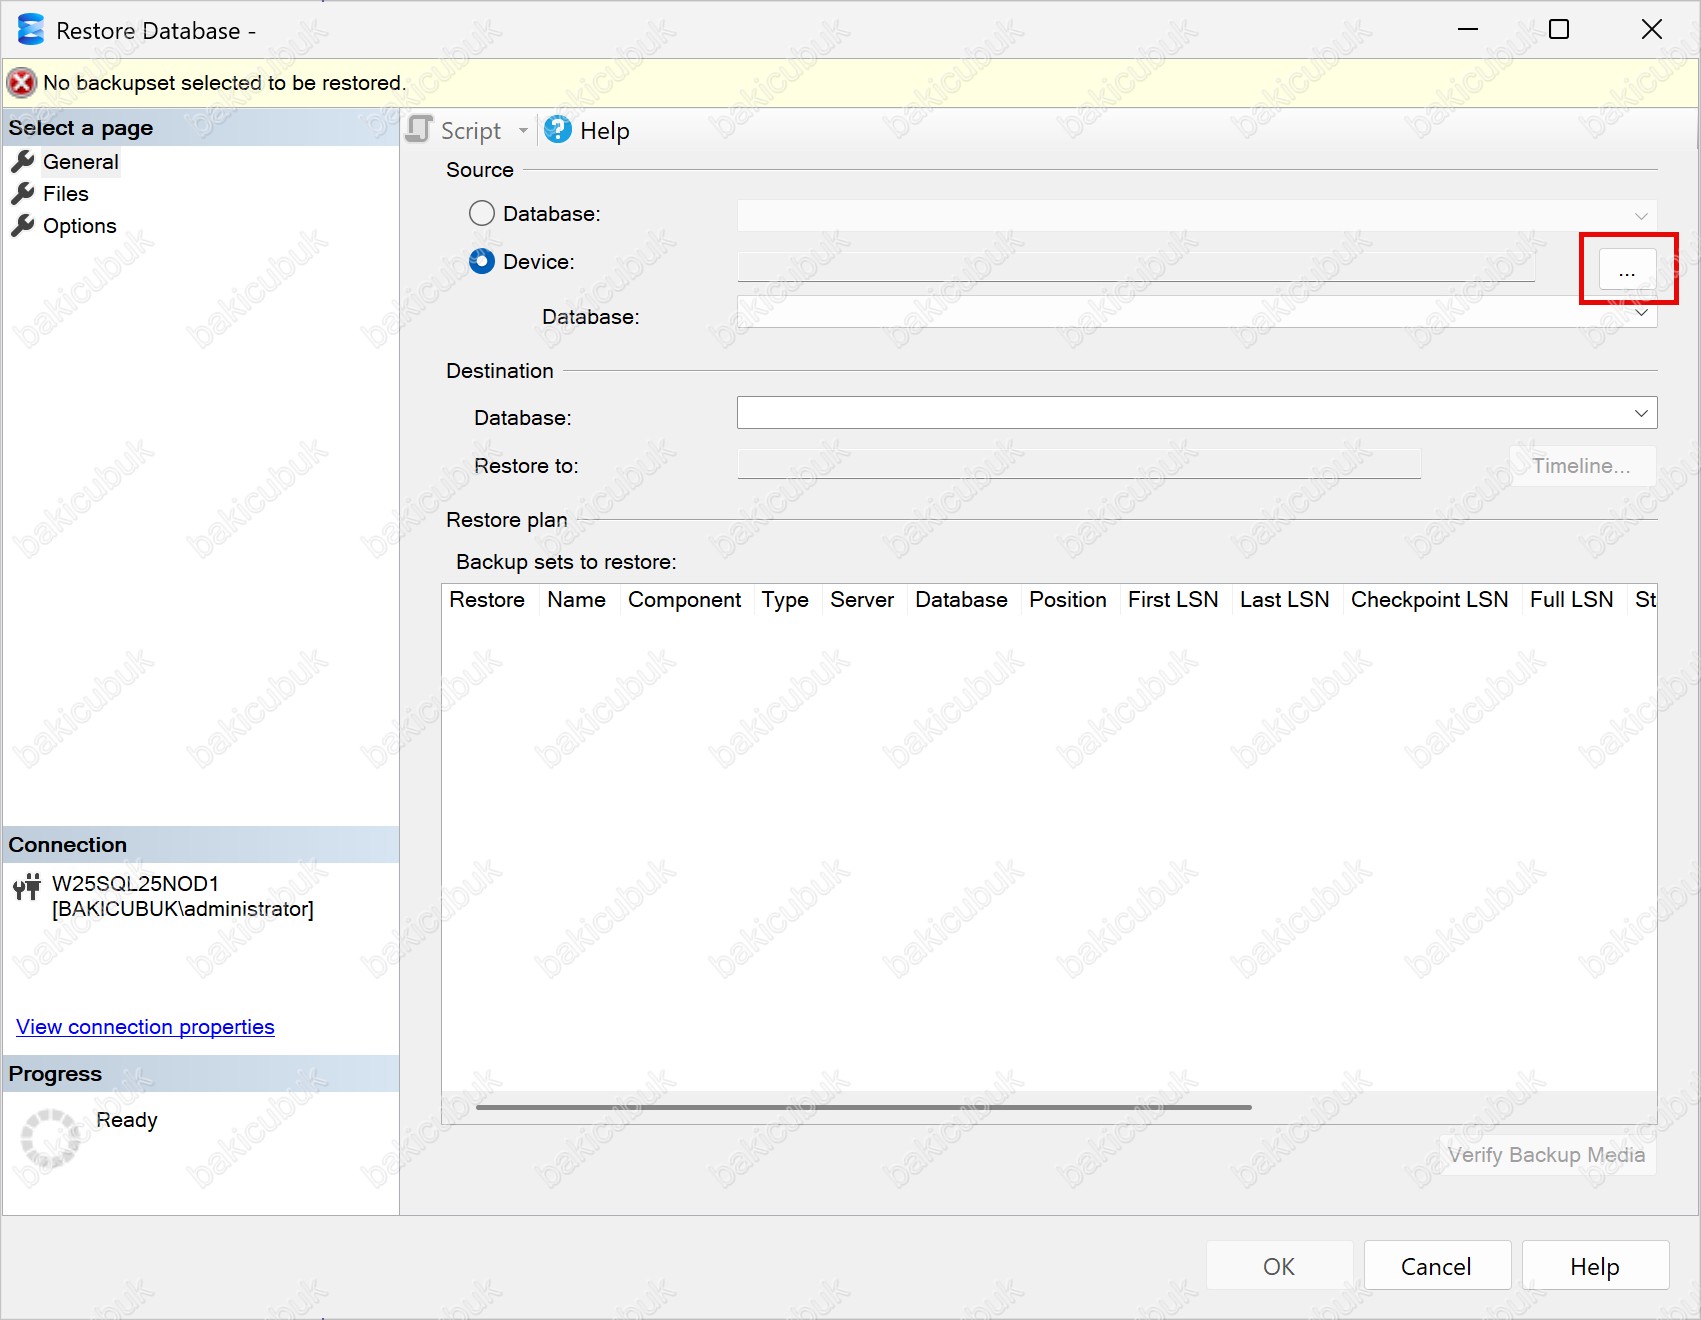The height and width of the screenshot is (1320, 1701).
Task: Open the Script dropdown arrow
Action: click(523, 131)
